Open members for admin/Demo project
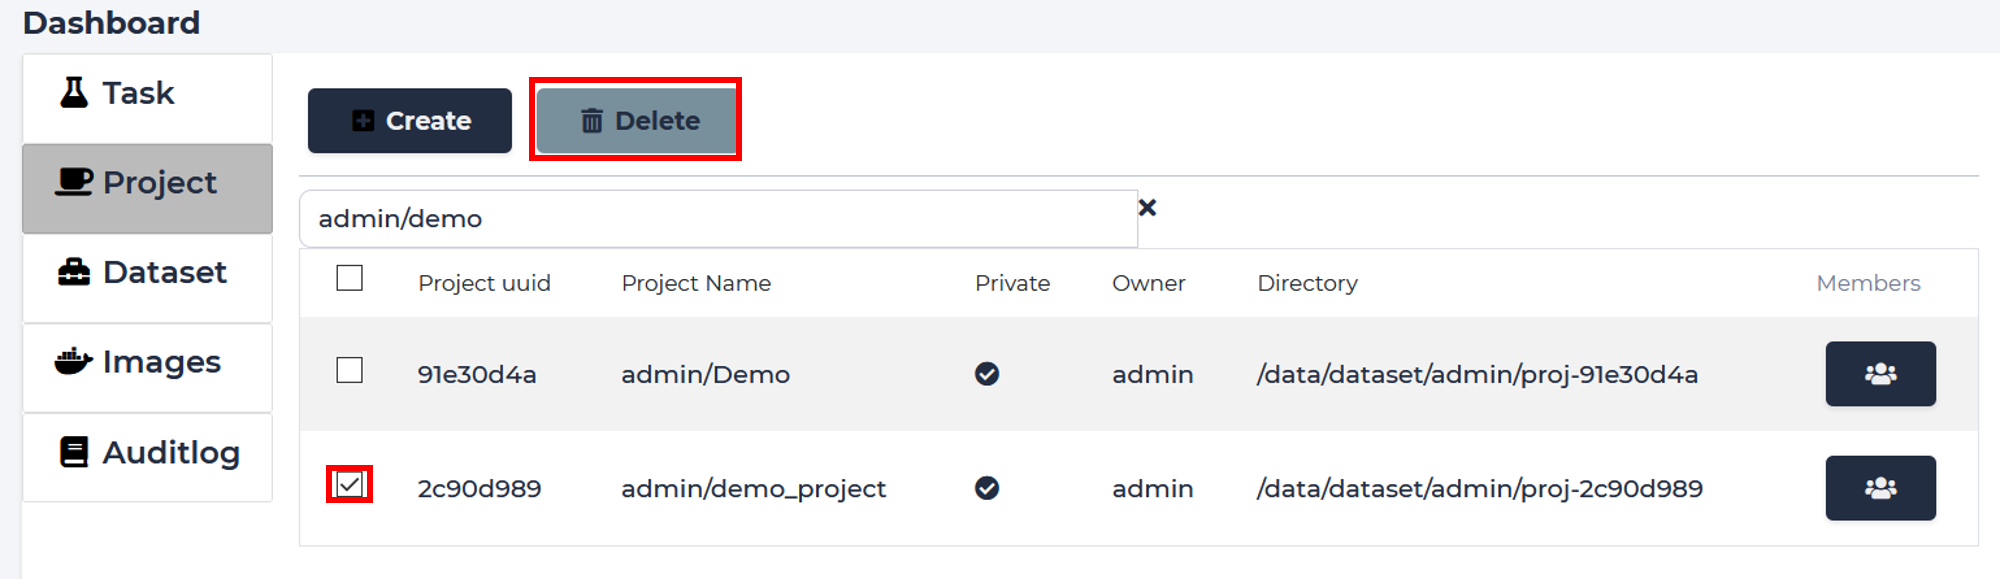 (x=1880, y=374)
